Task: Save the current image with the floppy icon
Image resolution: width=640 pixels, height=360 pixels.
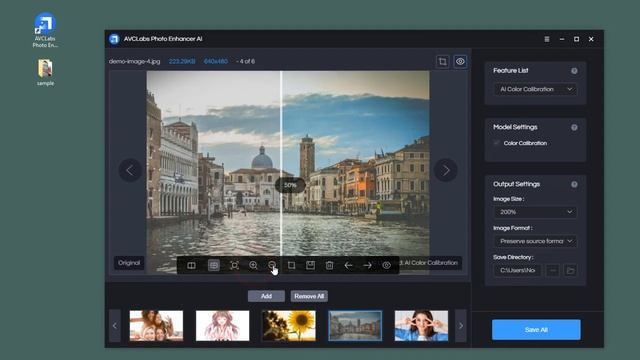Action: click(x=311, y=265)
